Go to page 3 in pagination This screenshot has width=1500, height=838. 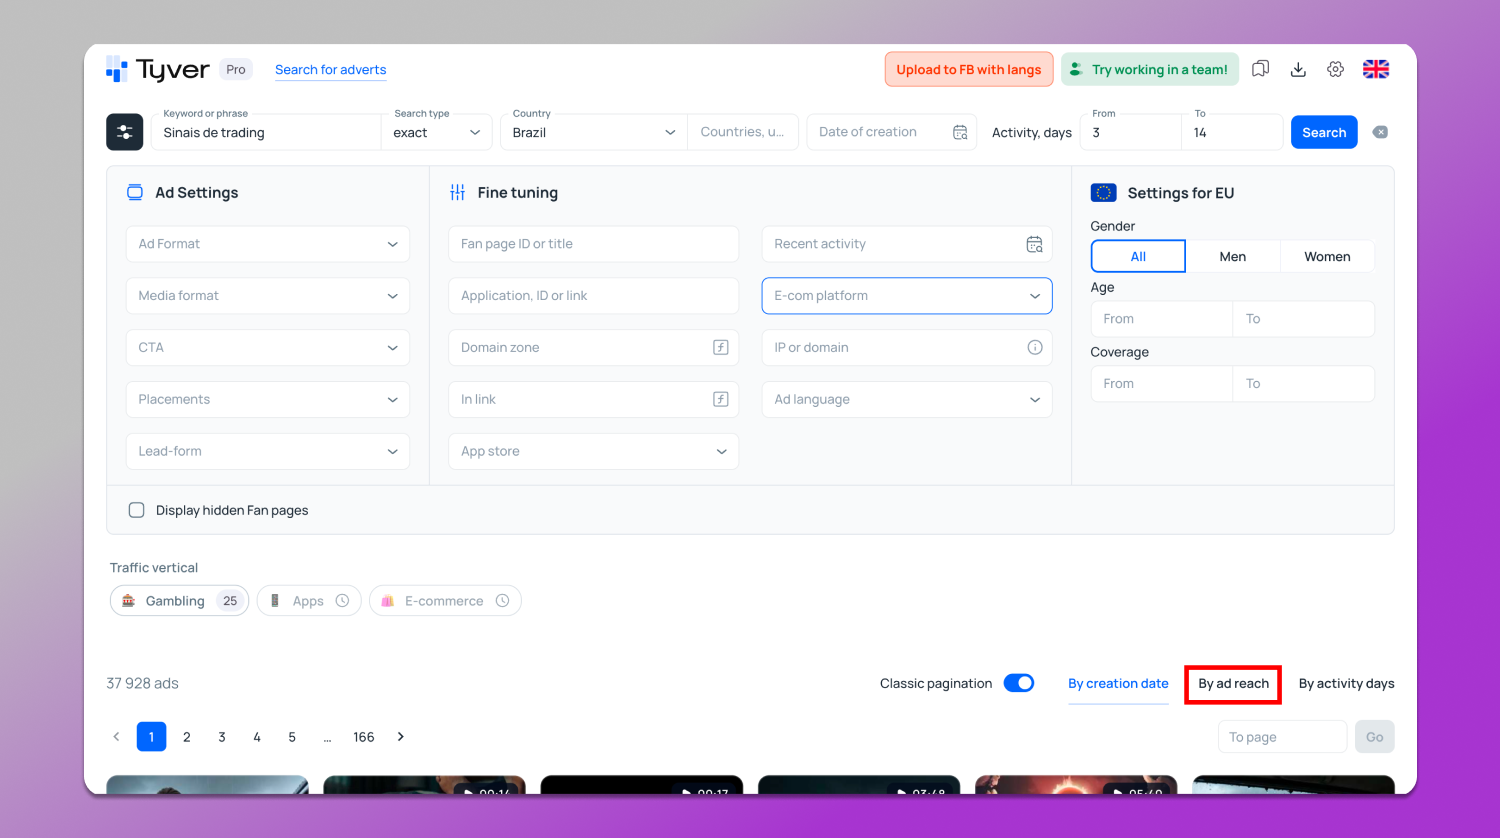click(222, 737)
